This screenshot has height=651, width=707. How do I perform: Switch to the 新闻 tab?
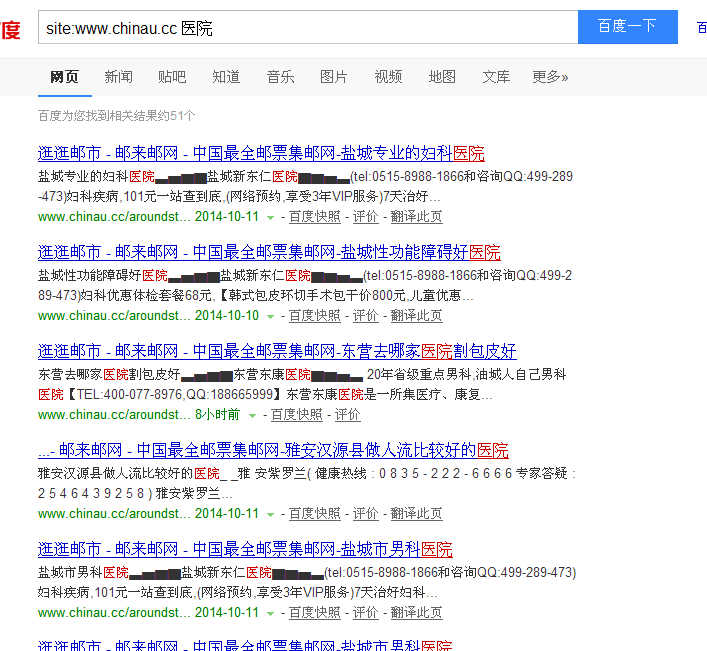click(119, 77)
